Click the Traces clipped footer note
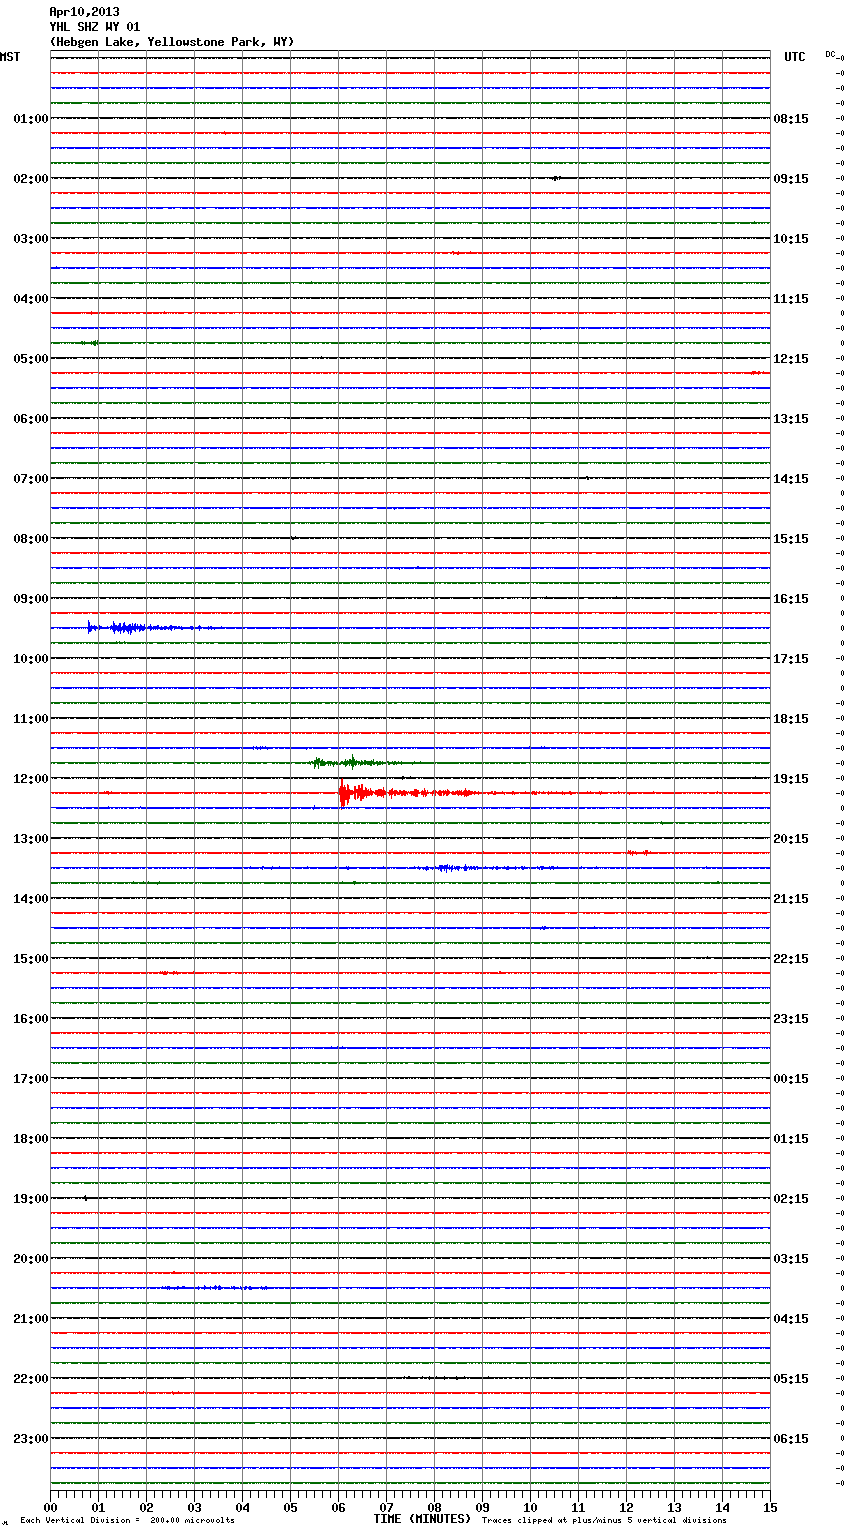850x1534 pixels. (x=604, y=1521)
